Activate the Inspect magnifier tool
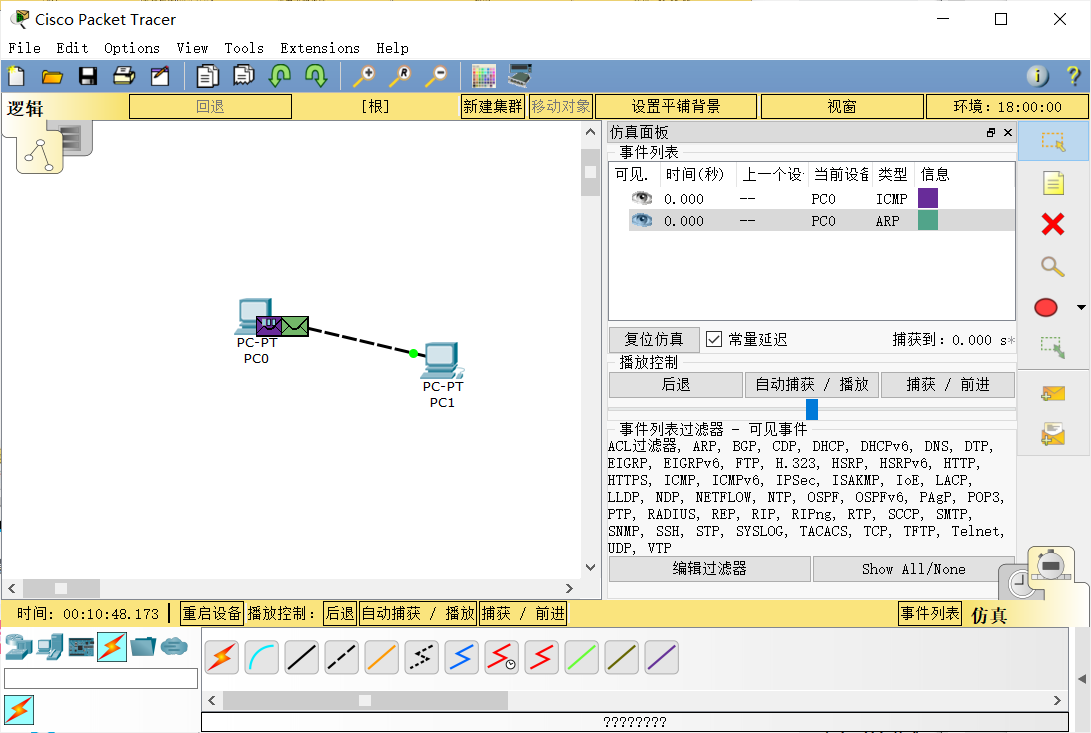This screenshot has width=1091, height=733. tap(1052, 266)
